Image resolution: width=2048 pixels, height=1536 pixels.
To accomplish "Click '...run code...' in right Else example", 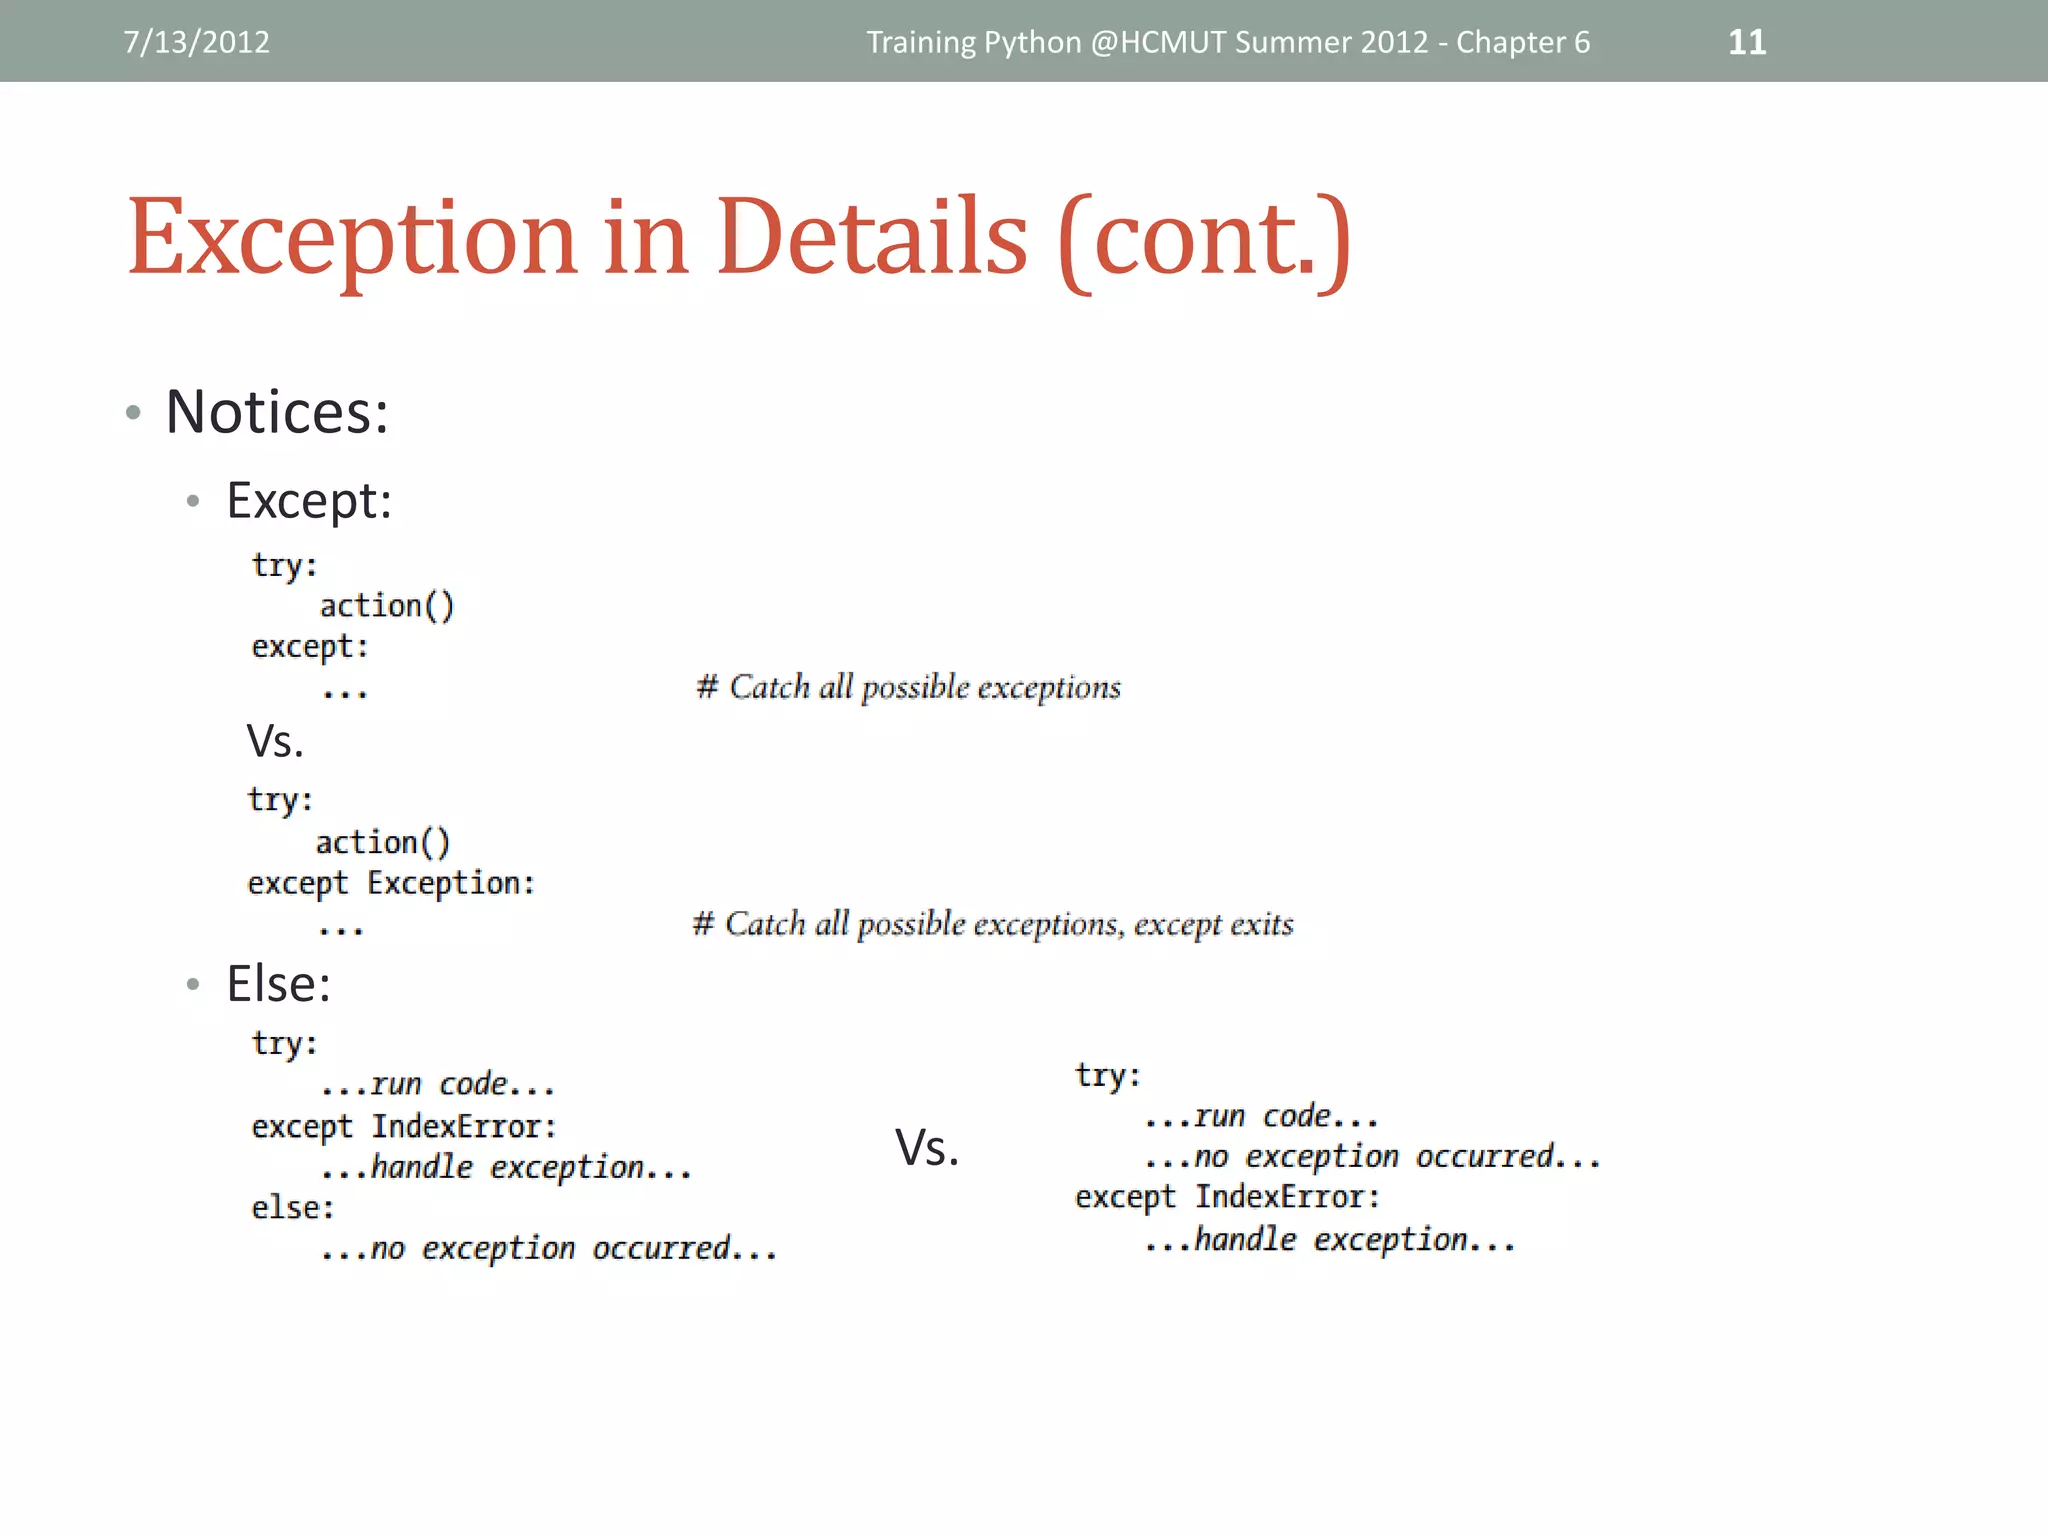I will 1261,1116.
